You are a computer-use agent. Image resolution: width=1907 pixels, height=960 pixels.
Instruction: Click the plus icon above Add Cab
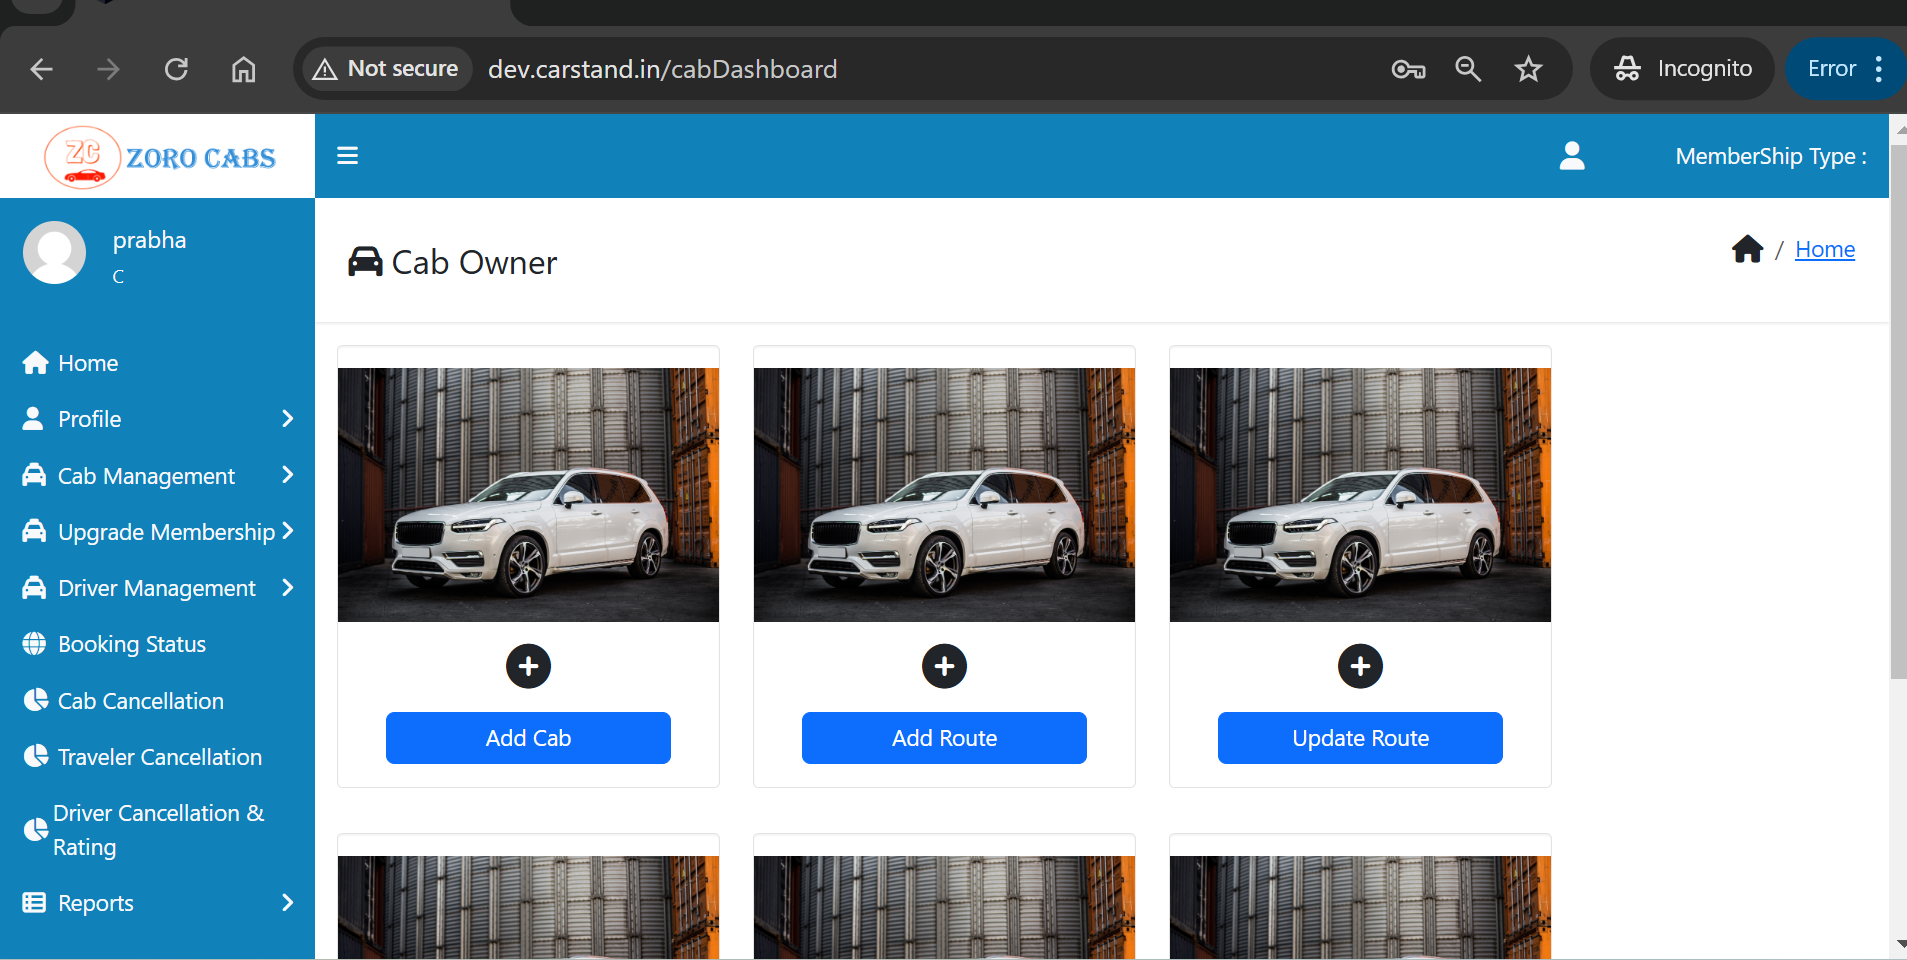click(x=528, y=666)
